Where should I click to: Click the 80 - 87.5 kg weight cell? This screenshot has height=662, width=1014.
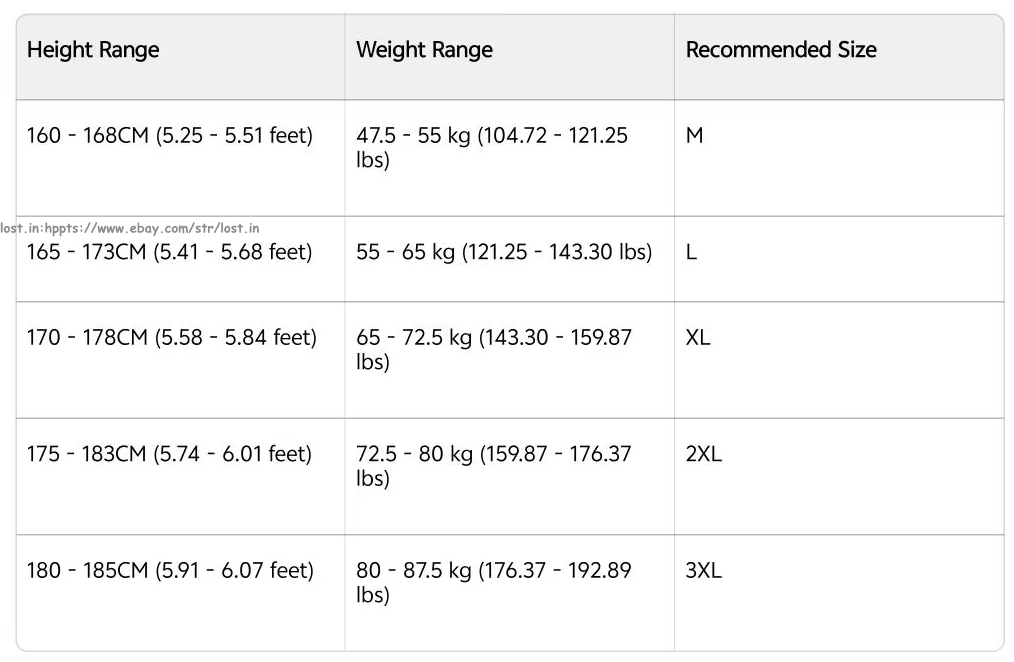point(494,582)
